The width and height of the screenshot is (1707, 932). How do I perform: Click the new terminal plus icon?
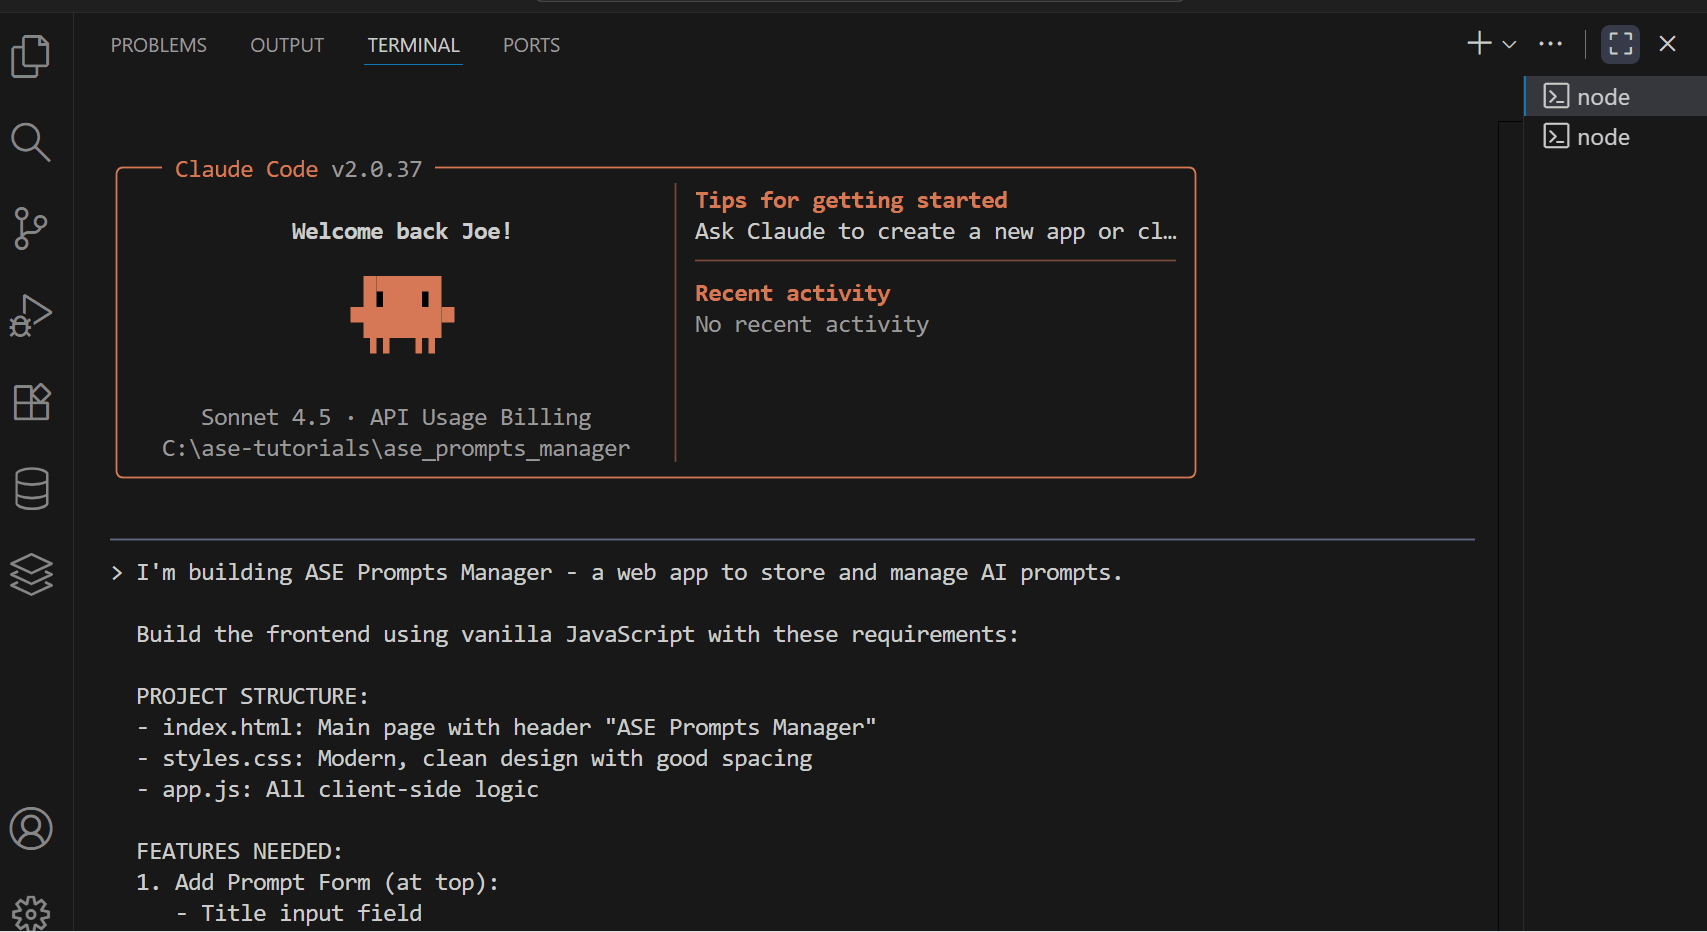(x=1478, y=44)
